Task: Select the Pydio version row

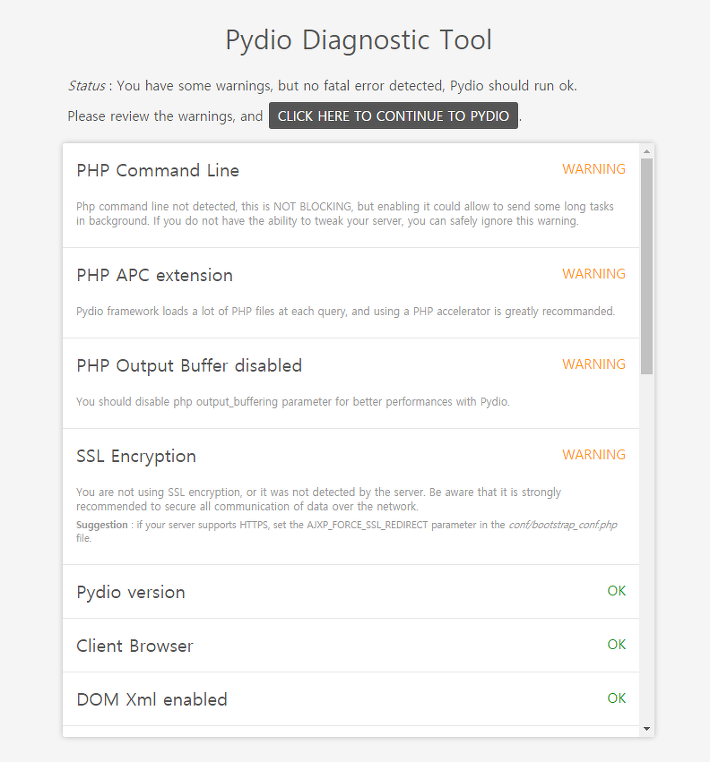Action: pyautogui.click(x=351, y=592)
